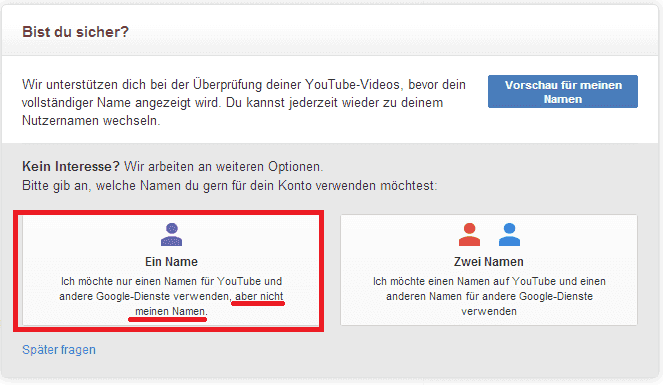The height and width of the screenshot is (385, 663).
Task: Click the underlined 'meinen Namen.' phrase
Action: coord(171,311)
